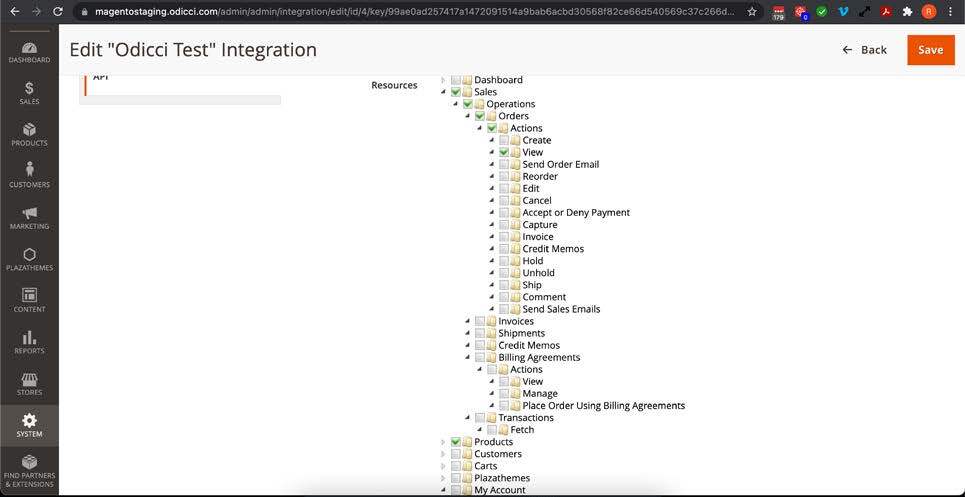The width and height of the screenshot is (965, 497).
Task: Open Find Partners & Extensions menu
Action: pyautogui.click(x=29, y=469)
